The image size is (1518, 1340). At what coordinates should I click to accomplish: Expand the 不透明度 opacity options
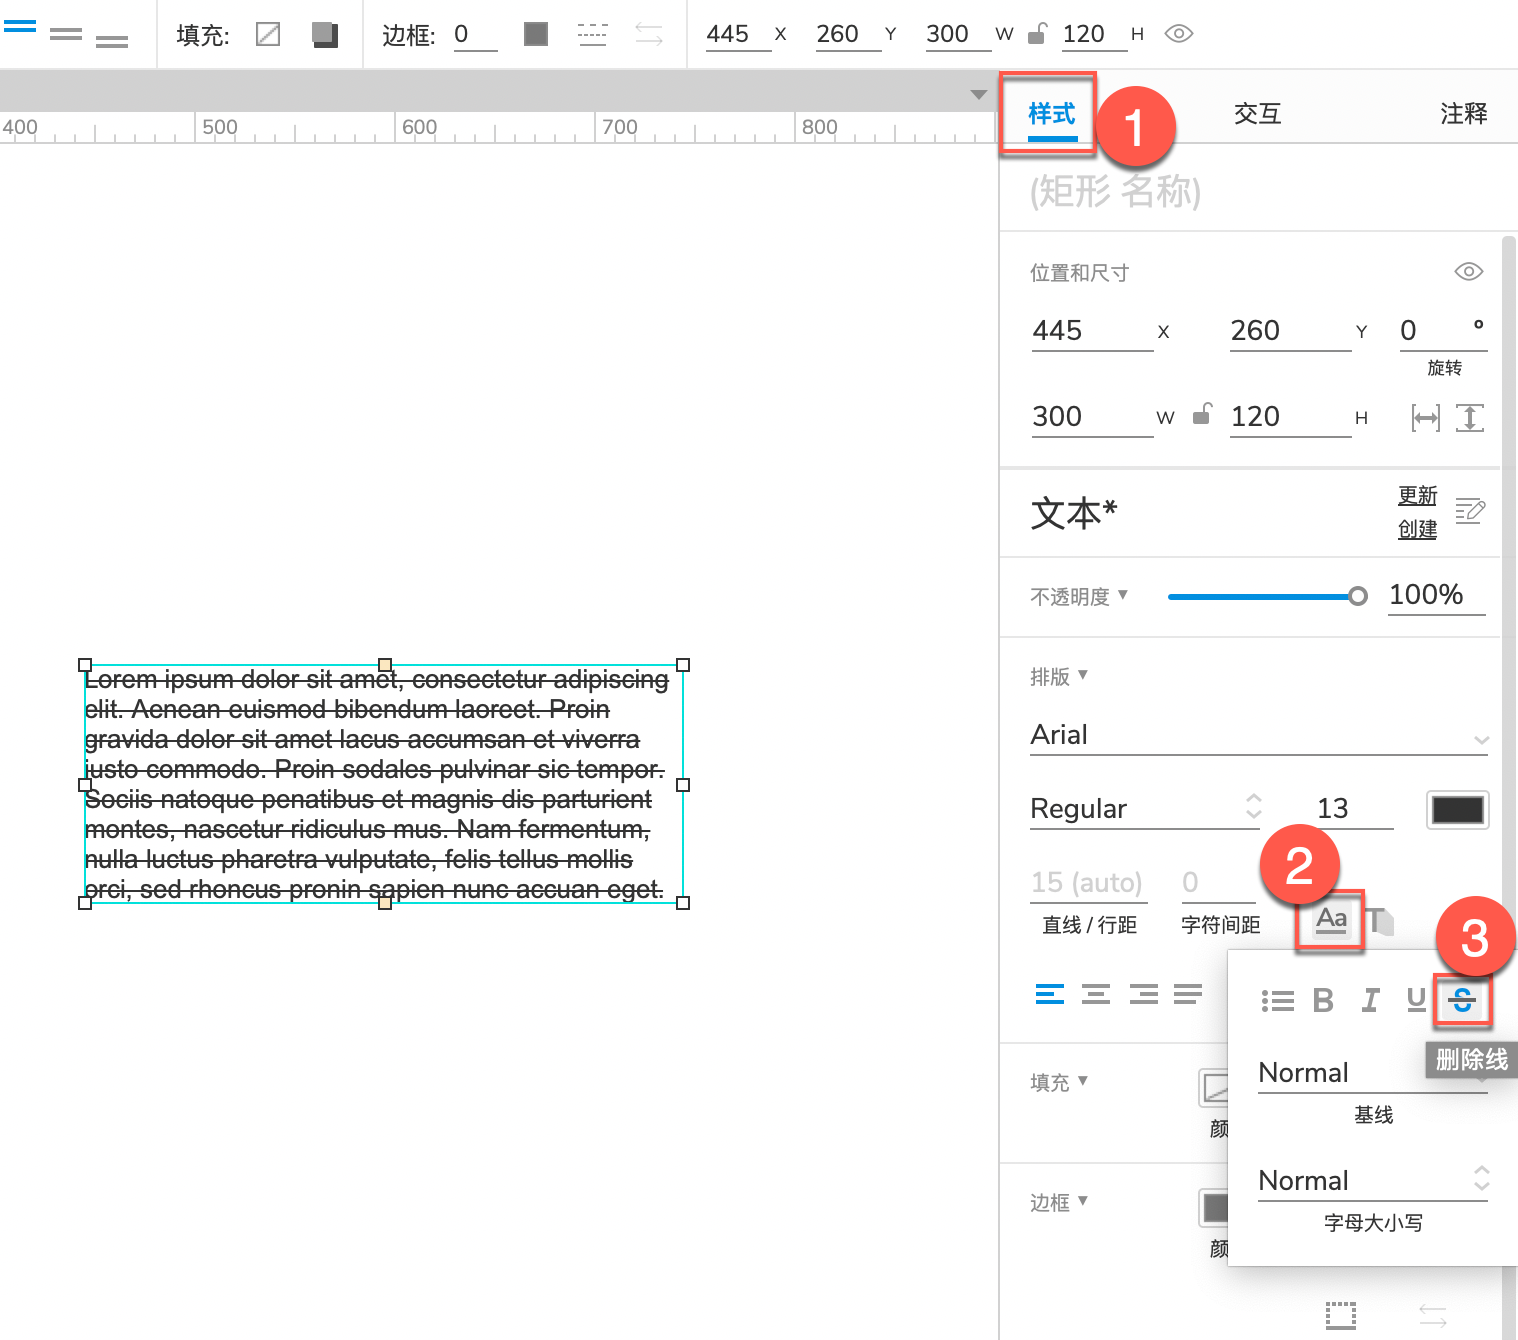tap(1079, 596)
